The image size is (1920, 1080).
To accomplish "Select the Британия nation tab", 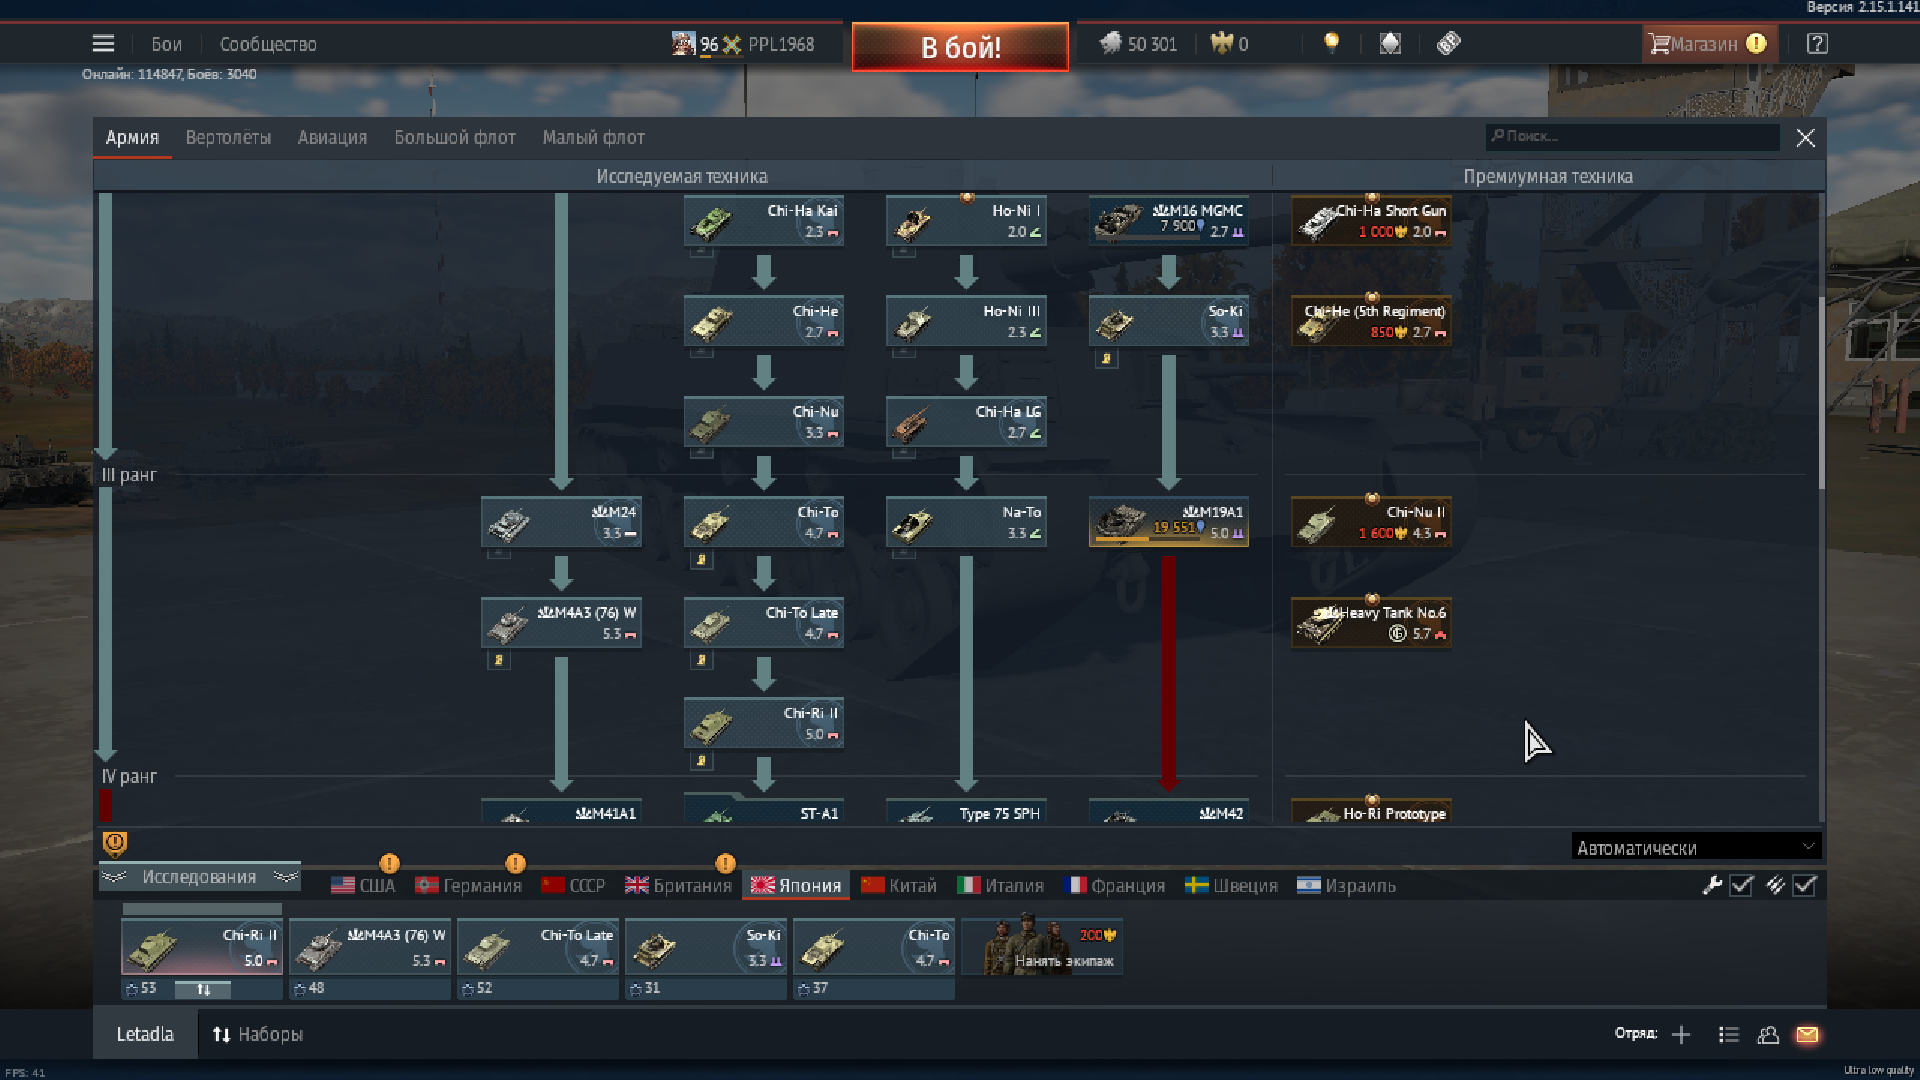I will click(x=679, y=885).
